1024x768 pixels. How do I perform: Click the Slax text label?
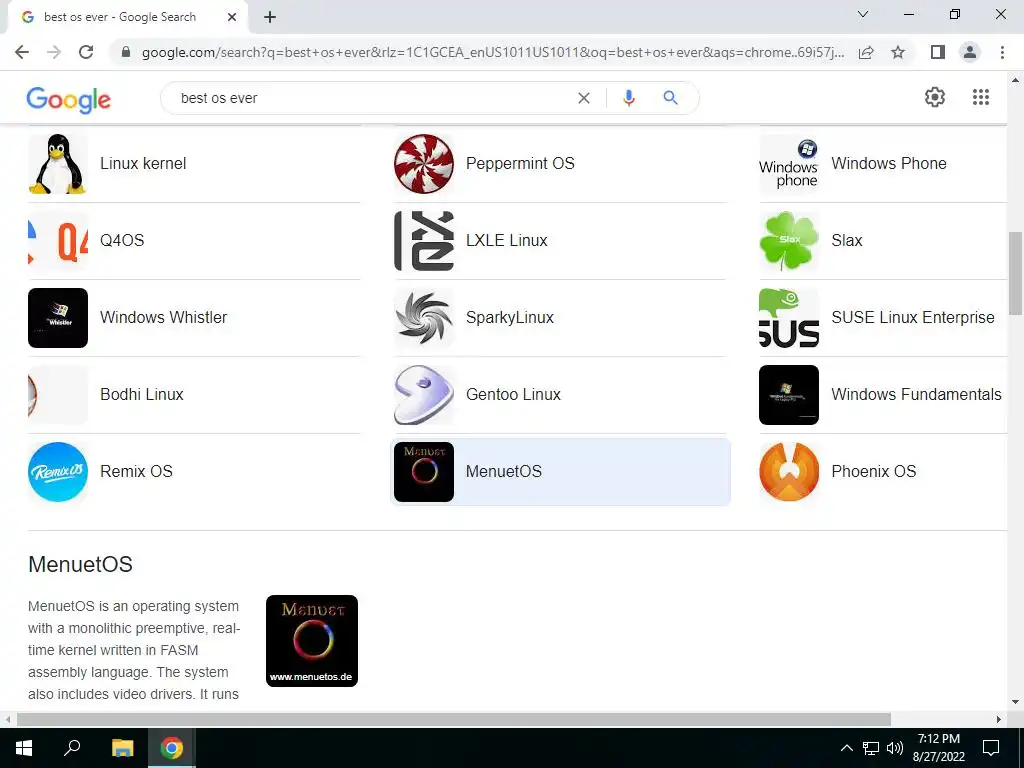point(847,241)
